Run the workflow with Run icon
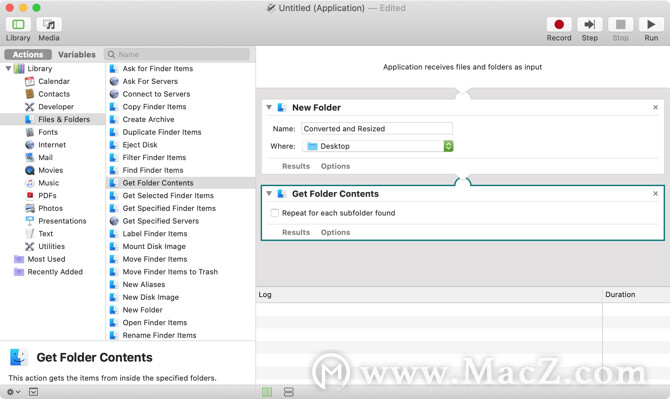This screenshot has height=399, width=670. 651,24
